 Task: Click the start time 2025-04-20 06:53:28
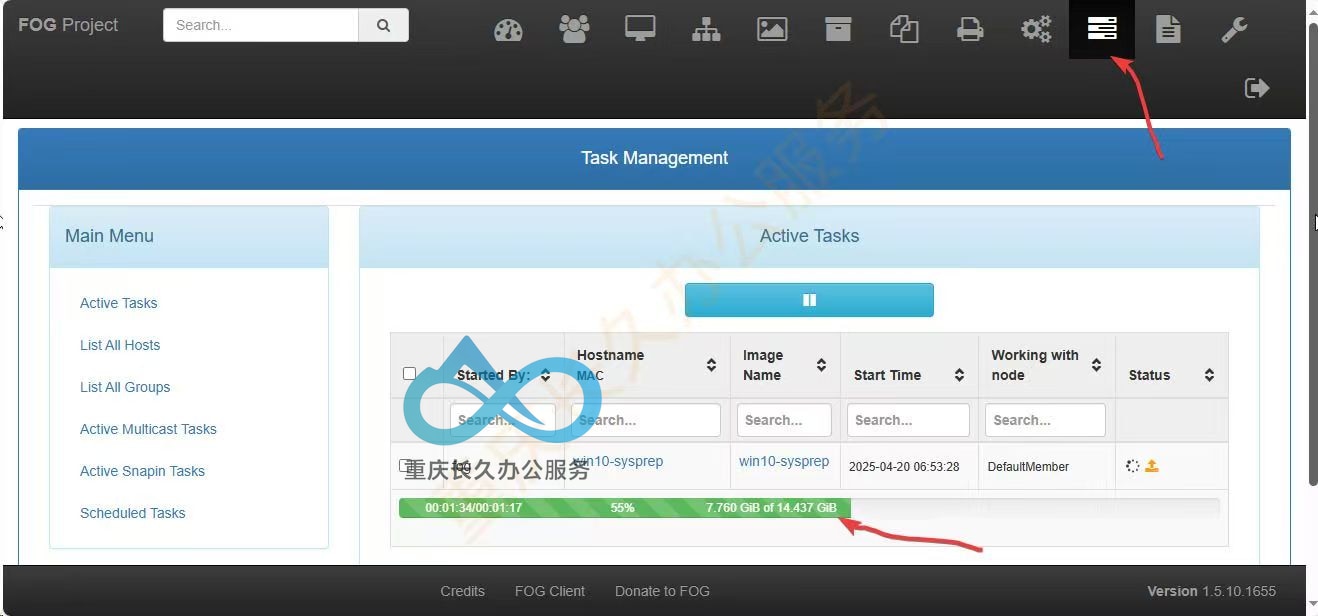pyautogui.click(x=904, y=467)
